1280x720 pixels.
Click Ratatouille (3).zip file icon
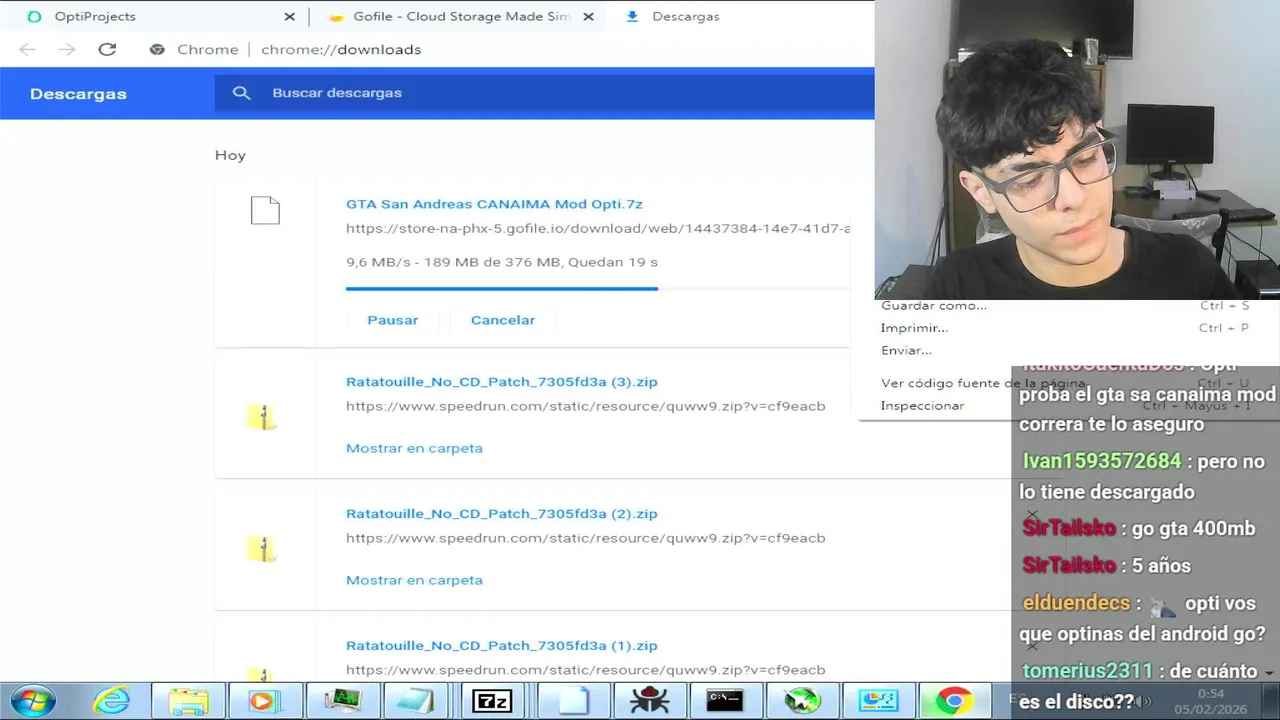pos(262,416)
